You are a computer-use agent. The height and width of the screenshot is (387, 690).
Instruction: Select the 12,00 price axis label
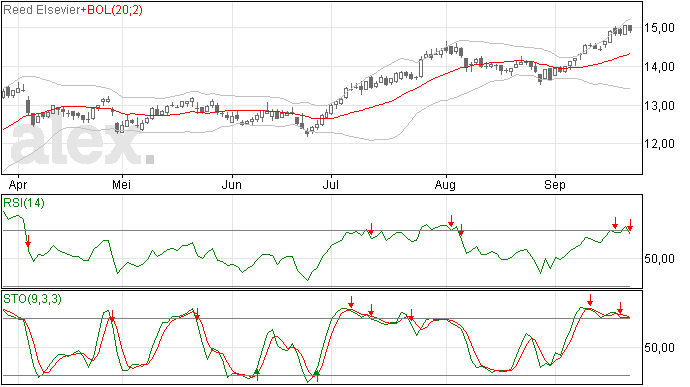[x=659, y=144]
